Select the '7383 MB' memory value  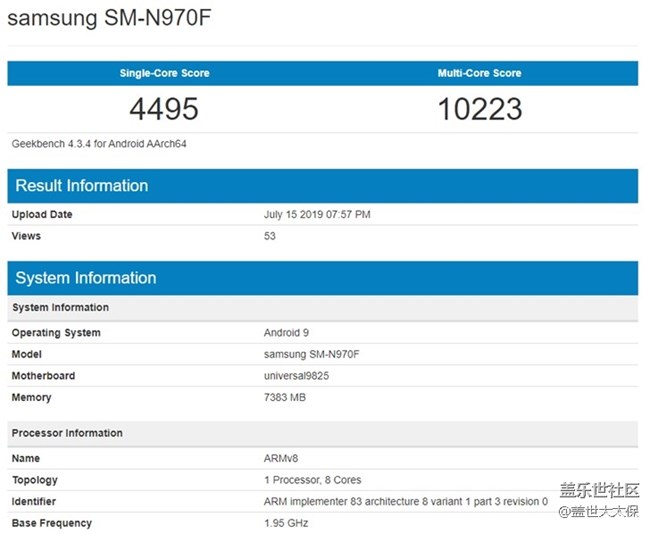coord(285,398)
